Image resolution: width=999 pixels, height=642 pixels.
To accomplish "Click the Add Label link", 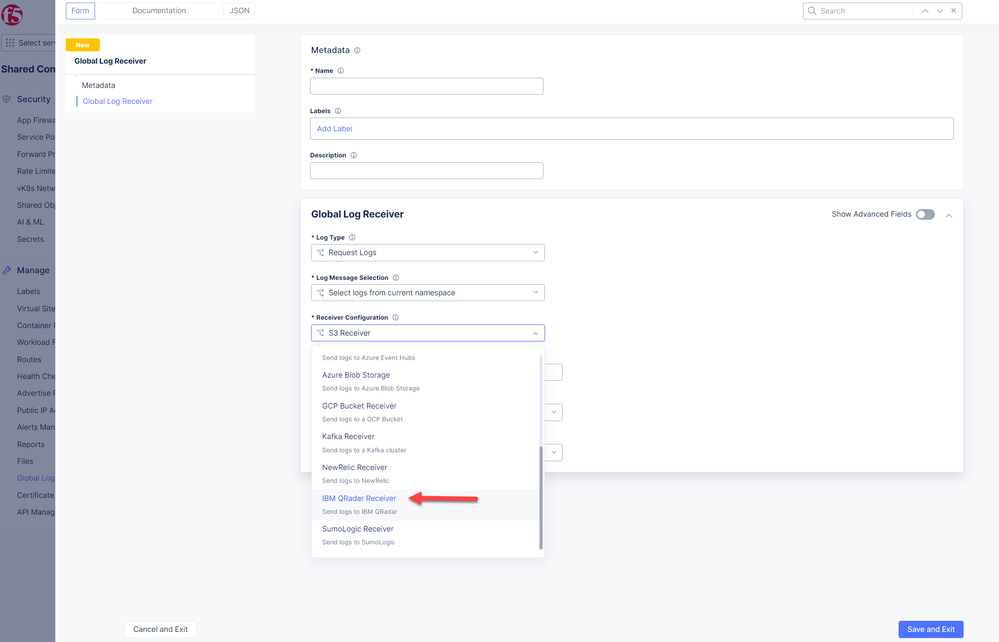I will coord(334,129).
